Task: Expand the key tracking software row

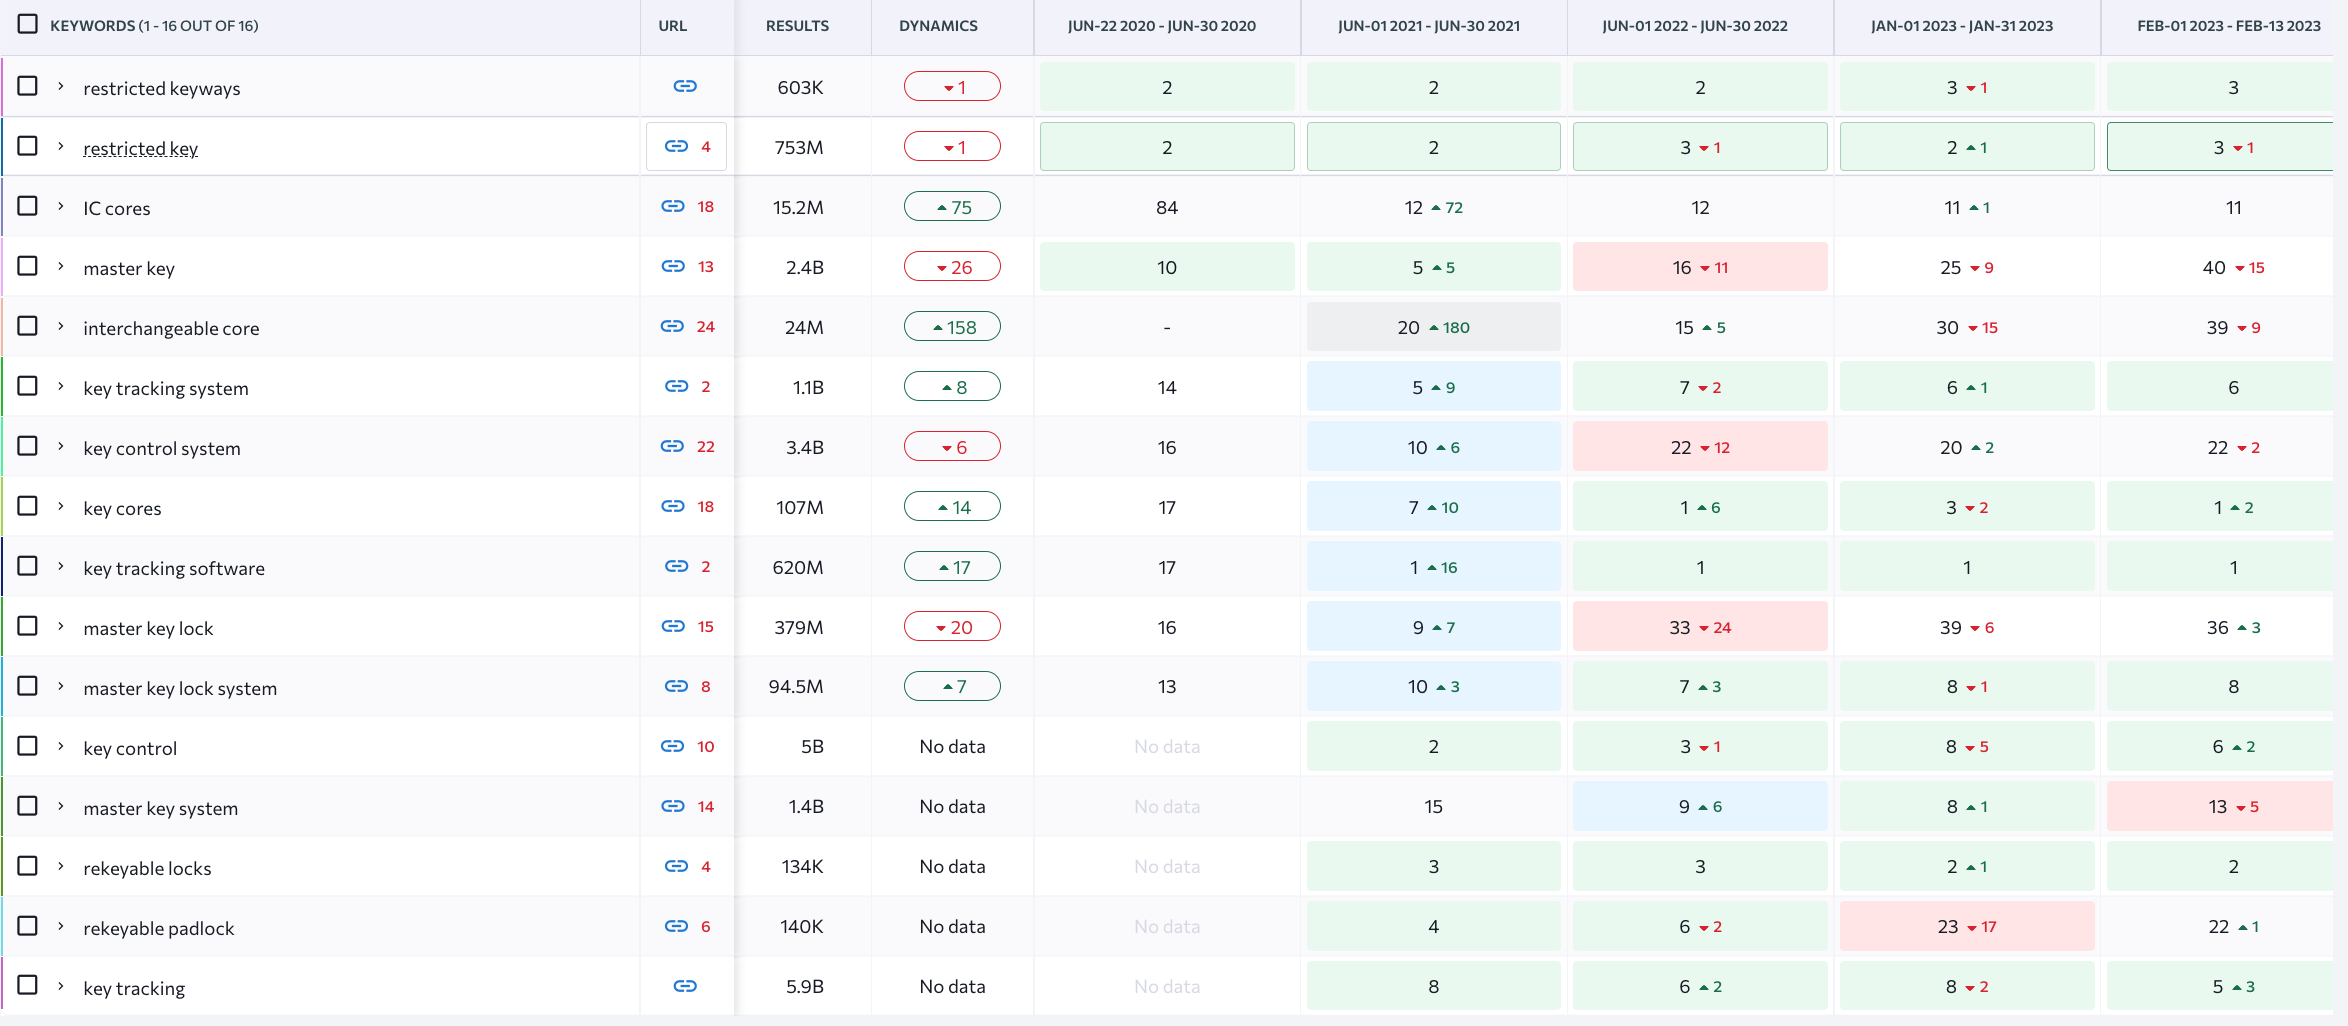Action: pos(61,567)
